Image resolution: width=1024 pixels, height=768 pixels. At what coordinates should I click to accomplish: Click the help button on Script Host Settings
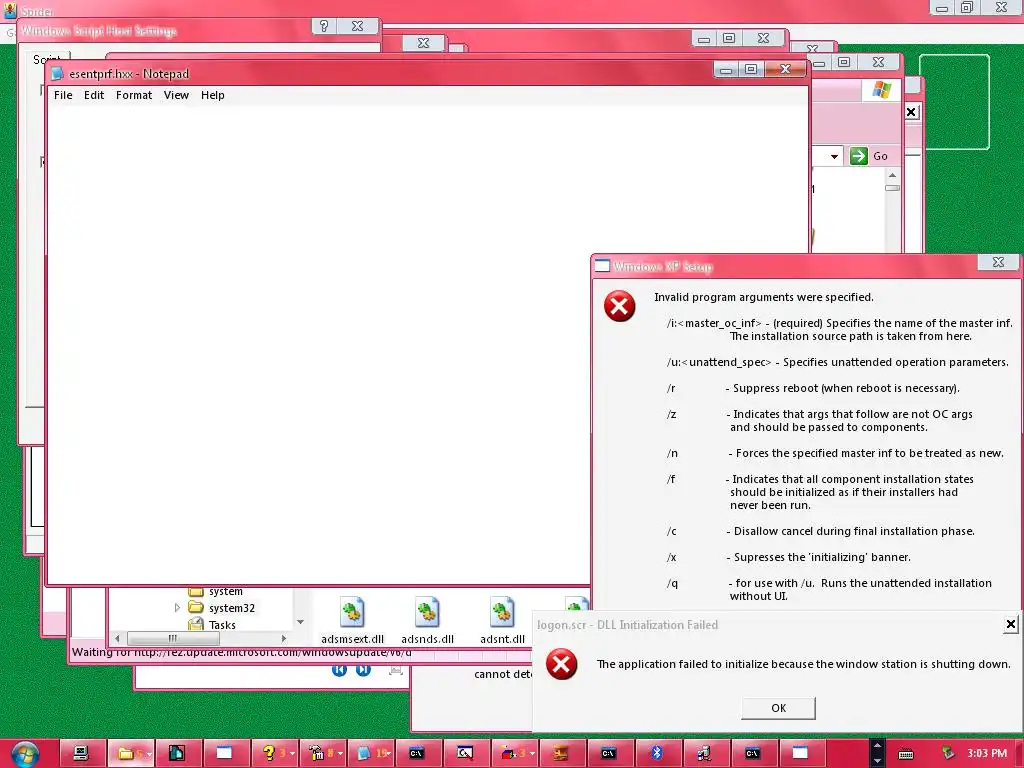pyautogui.click(x=324, y=26)
